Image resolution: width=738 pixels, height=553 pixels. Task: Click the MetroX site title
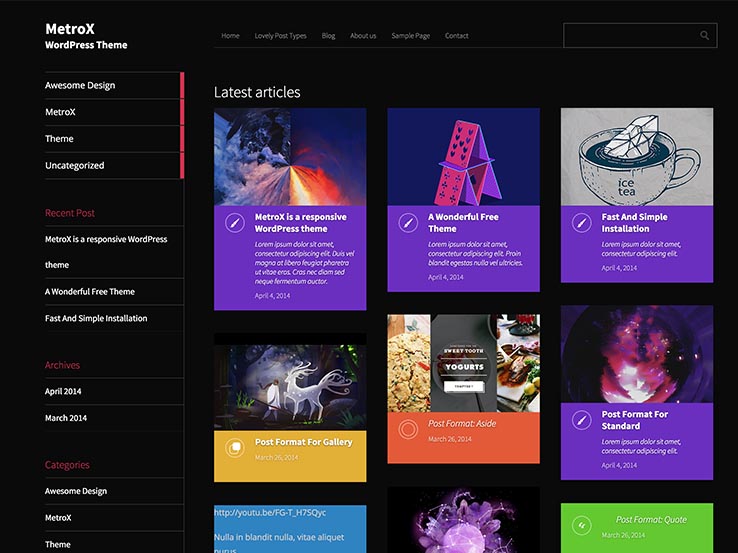tap(70, 29)
